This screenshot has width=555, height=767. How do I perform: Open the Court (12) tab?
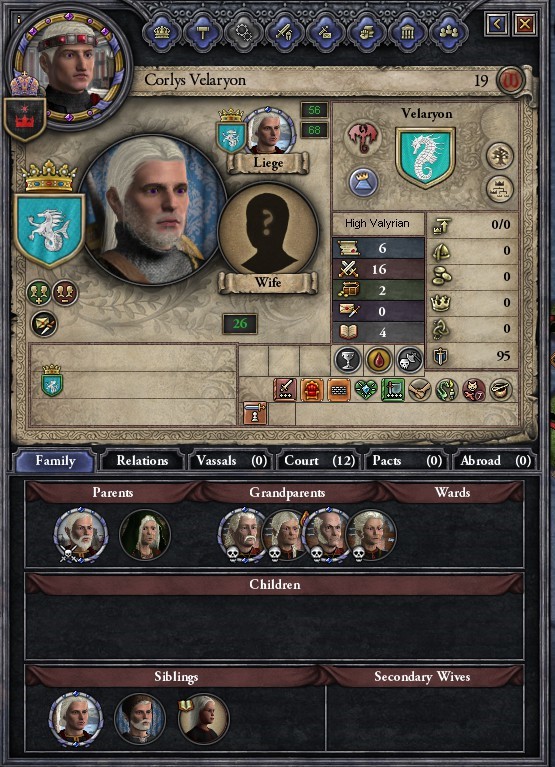[319, 461]
